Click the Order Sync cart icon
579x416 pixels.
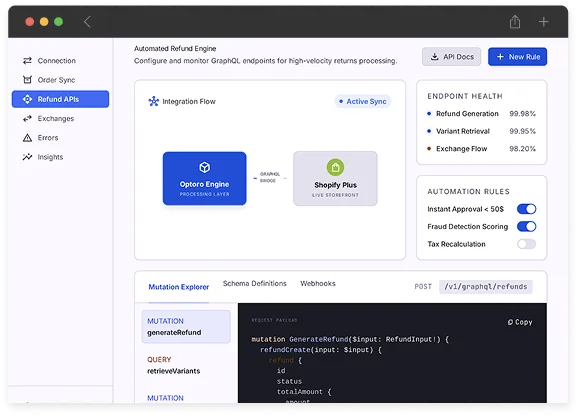[27, 80]
